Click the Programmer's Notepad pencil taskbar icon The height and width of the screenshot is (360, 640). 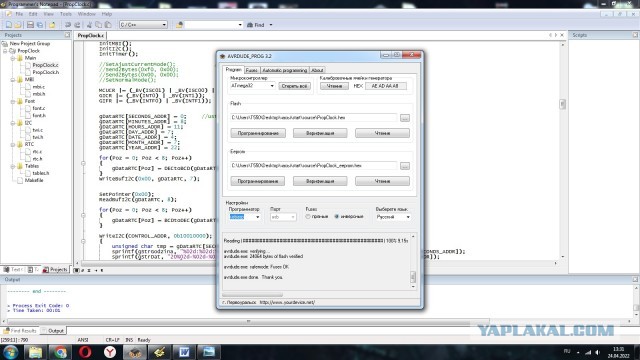(159, 352)
